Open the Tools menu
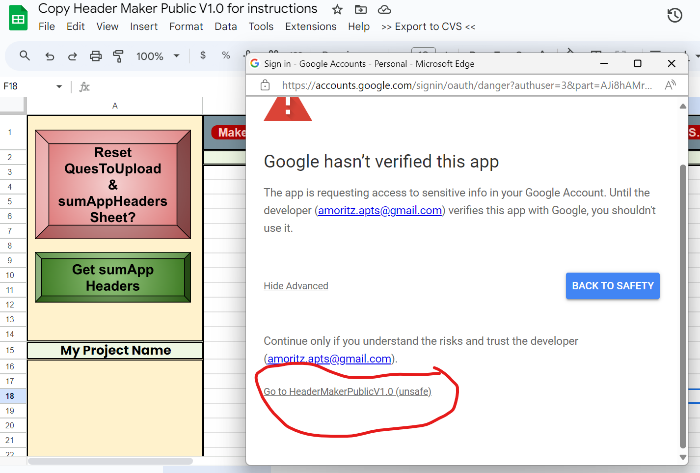 pos(261,27)
